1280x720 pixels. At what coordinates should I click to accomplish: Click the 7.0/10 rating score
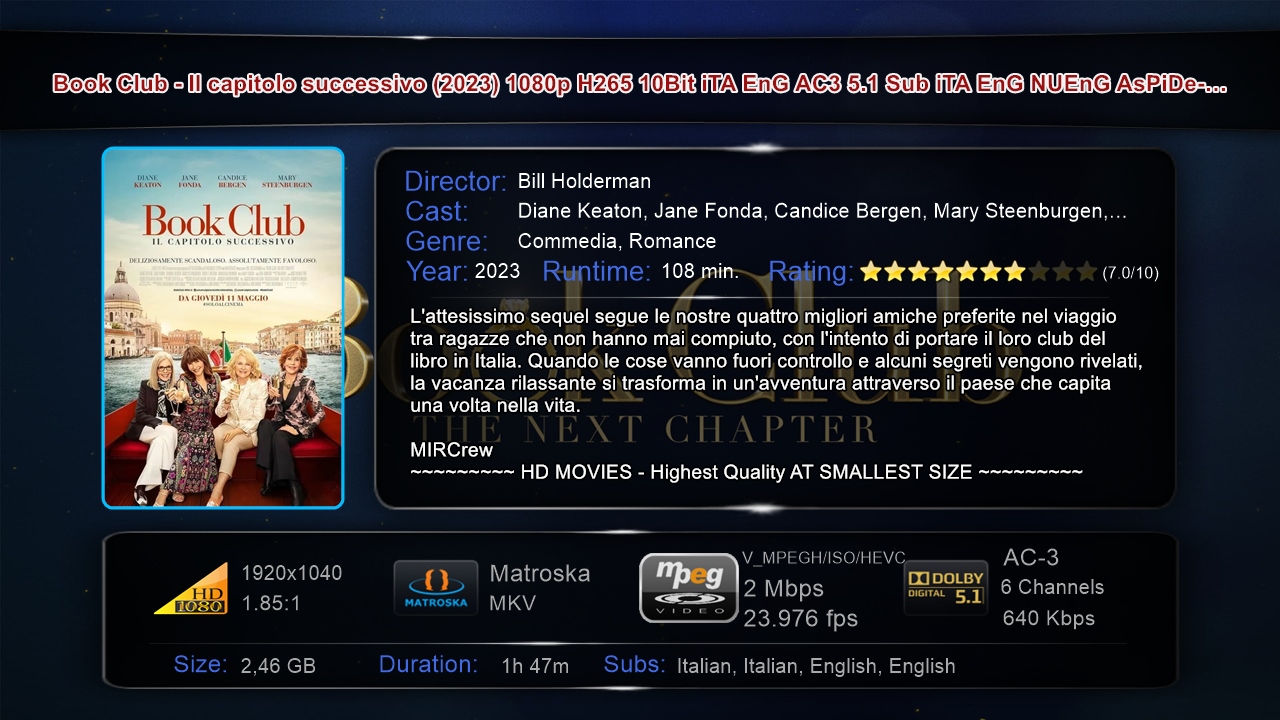point(1130,272)
